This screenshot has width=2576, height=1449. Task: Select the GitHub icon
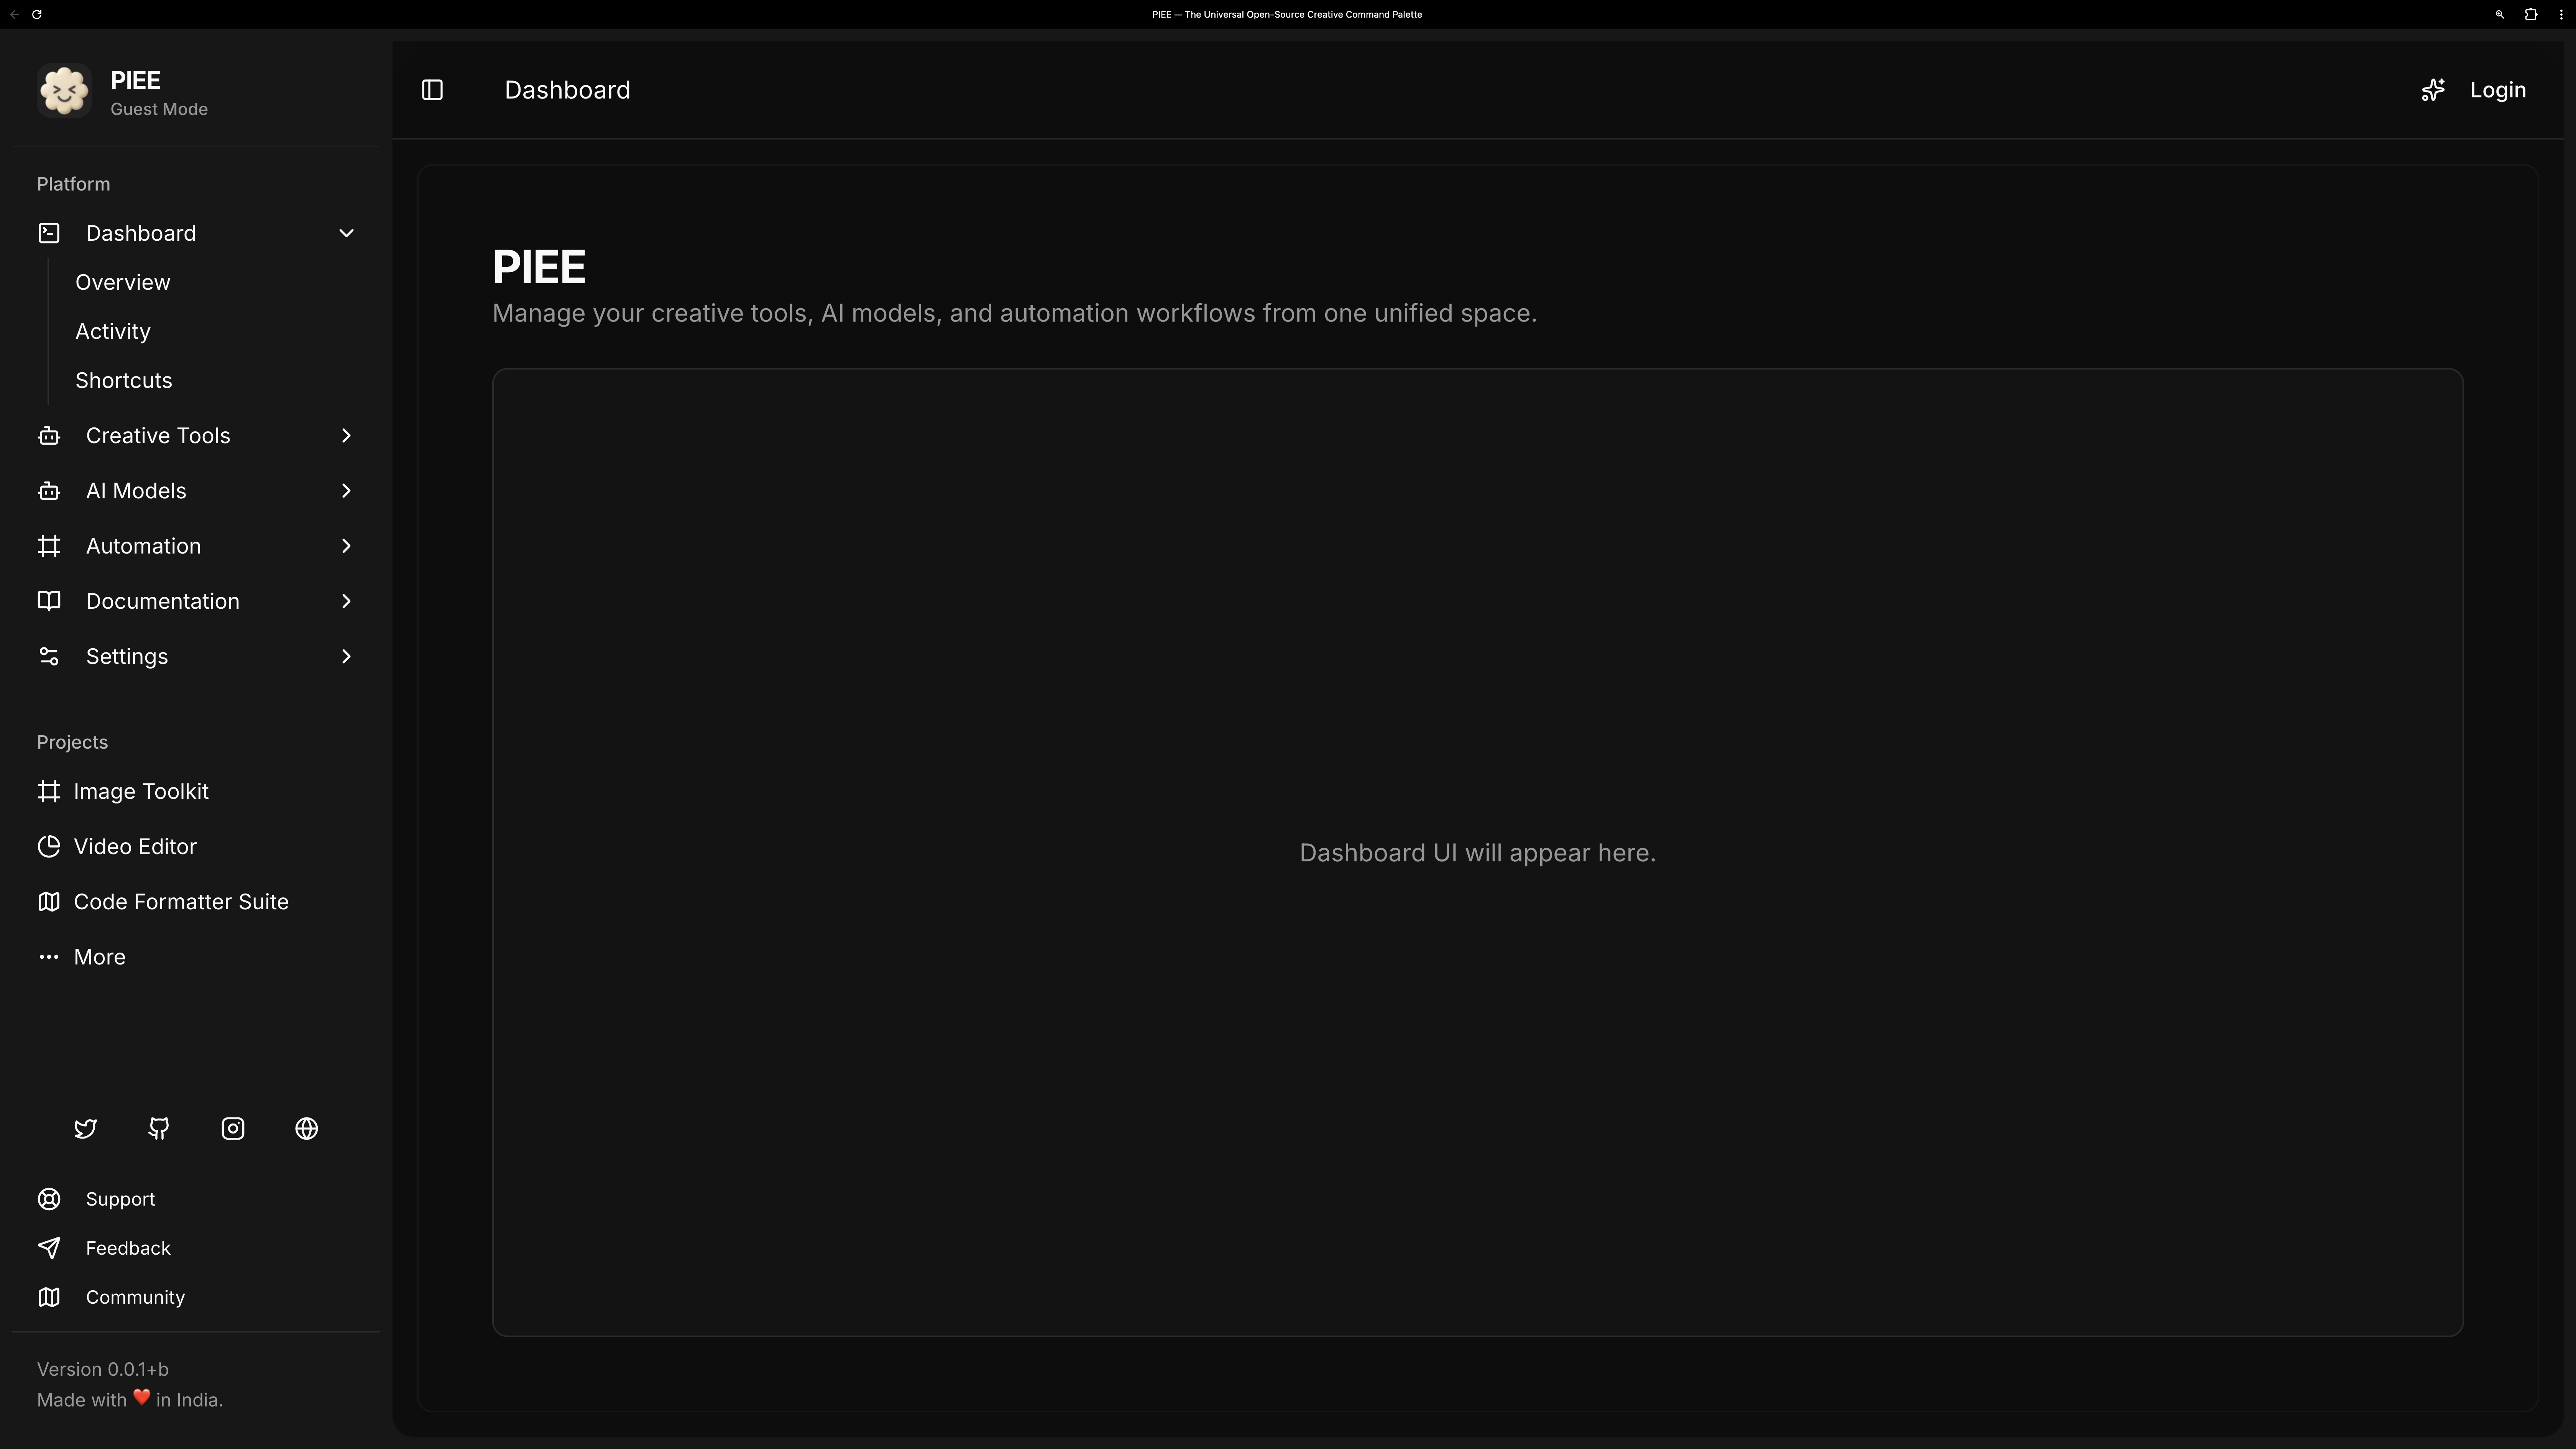(x=158, y=1128)
